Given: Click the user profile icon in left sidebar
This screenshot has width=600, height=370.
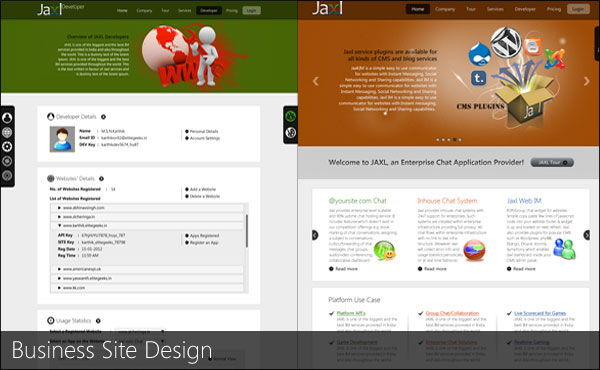Looking at the screenshot, I should [7, 118].
